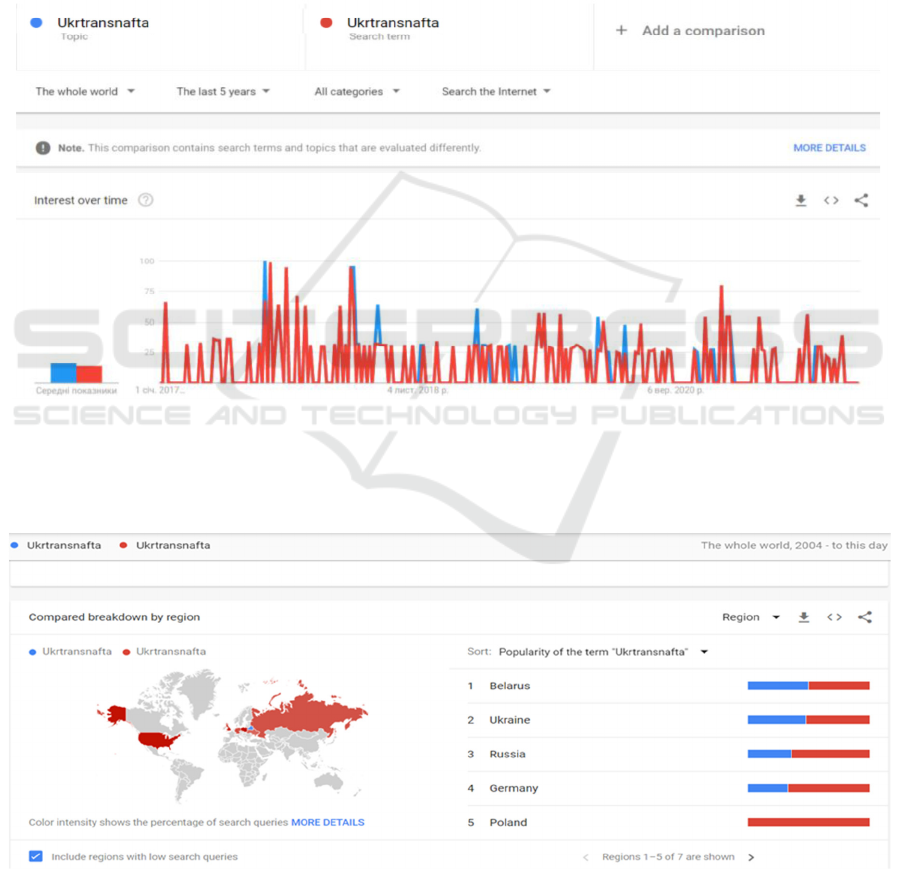Go to previous page of regions
The height and width of the screenshot is (869, 901).
point(586,857)
